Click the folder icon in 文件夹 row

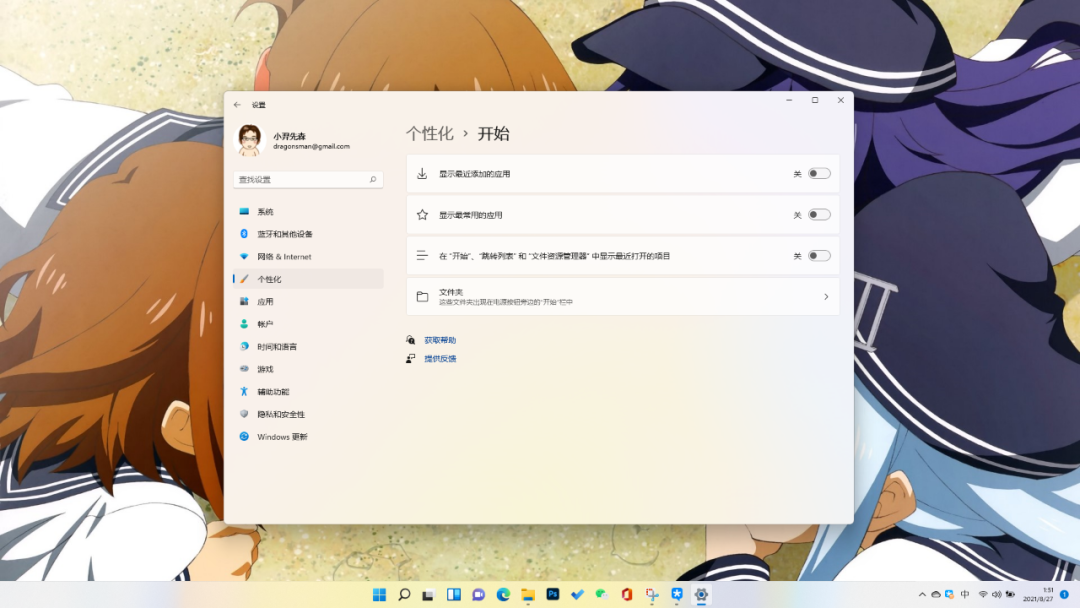coord(422,297)
